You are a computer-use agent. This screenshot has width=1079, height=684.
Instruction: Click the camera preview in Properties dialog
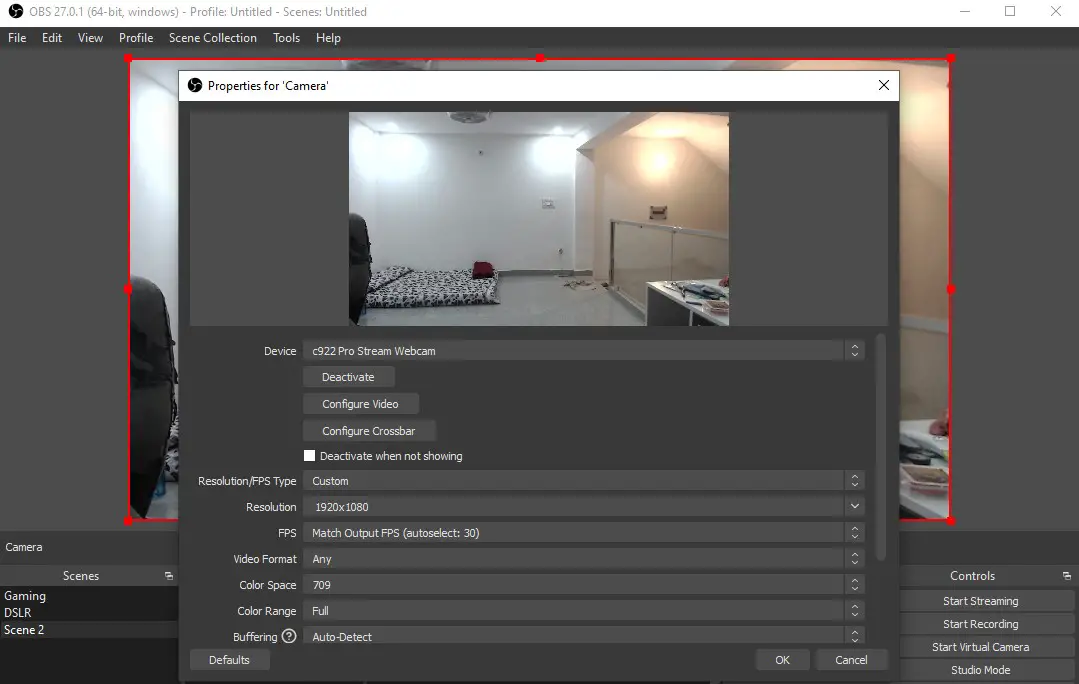pyautogui.click(x=539, y=219)
